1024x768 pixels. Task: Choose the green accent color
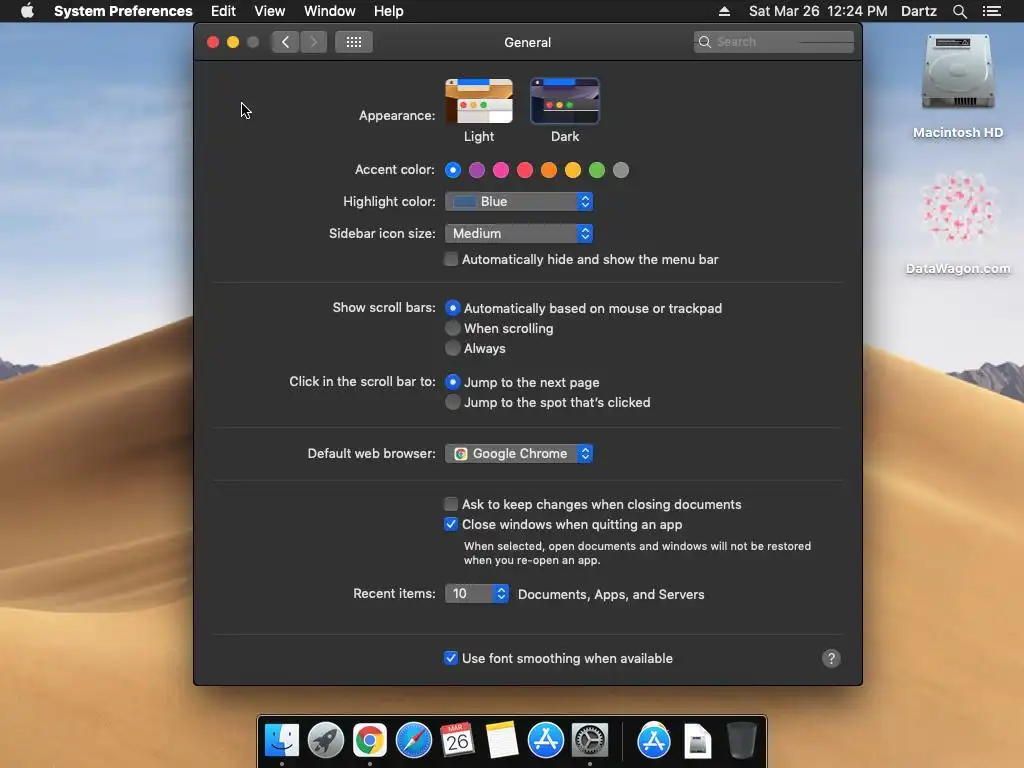(x=597, y=170)
